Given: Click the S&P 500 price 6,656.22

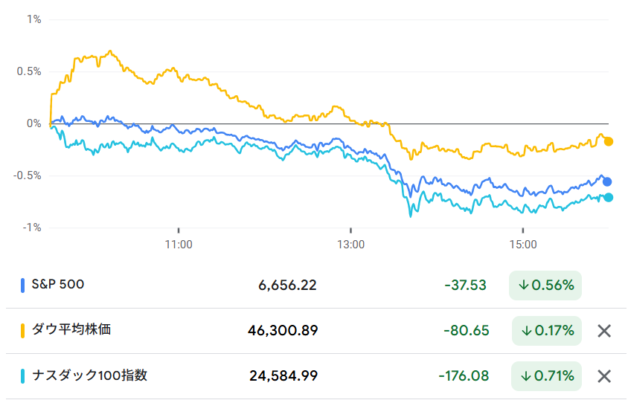Looking at the screenshot, I should click(287, 285).
